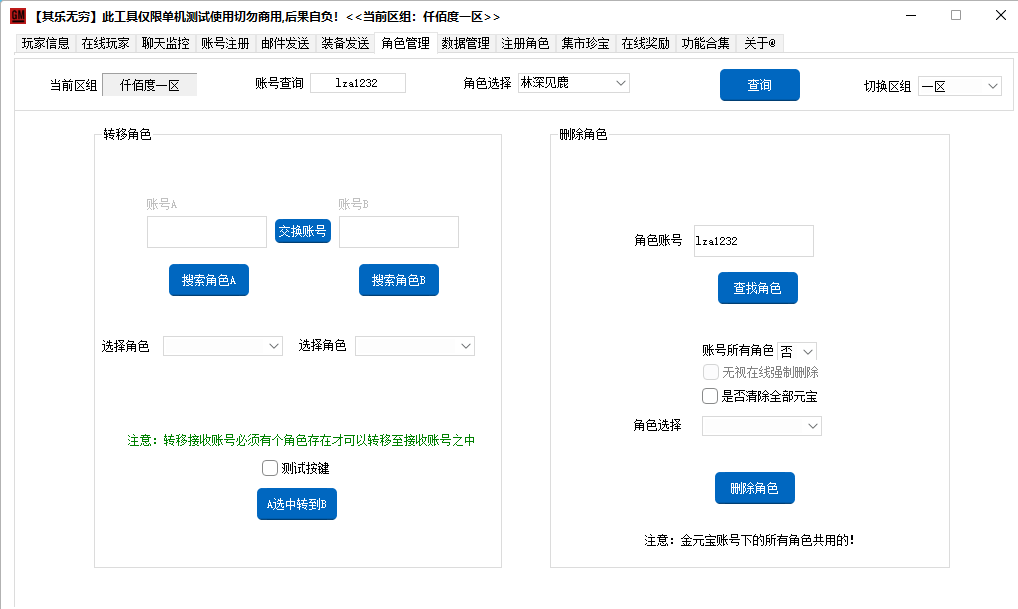Click the A选中转到B button
The width and height of the screenshot is (1018, 609).
coord(297,504)
